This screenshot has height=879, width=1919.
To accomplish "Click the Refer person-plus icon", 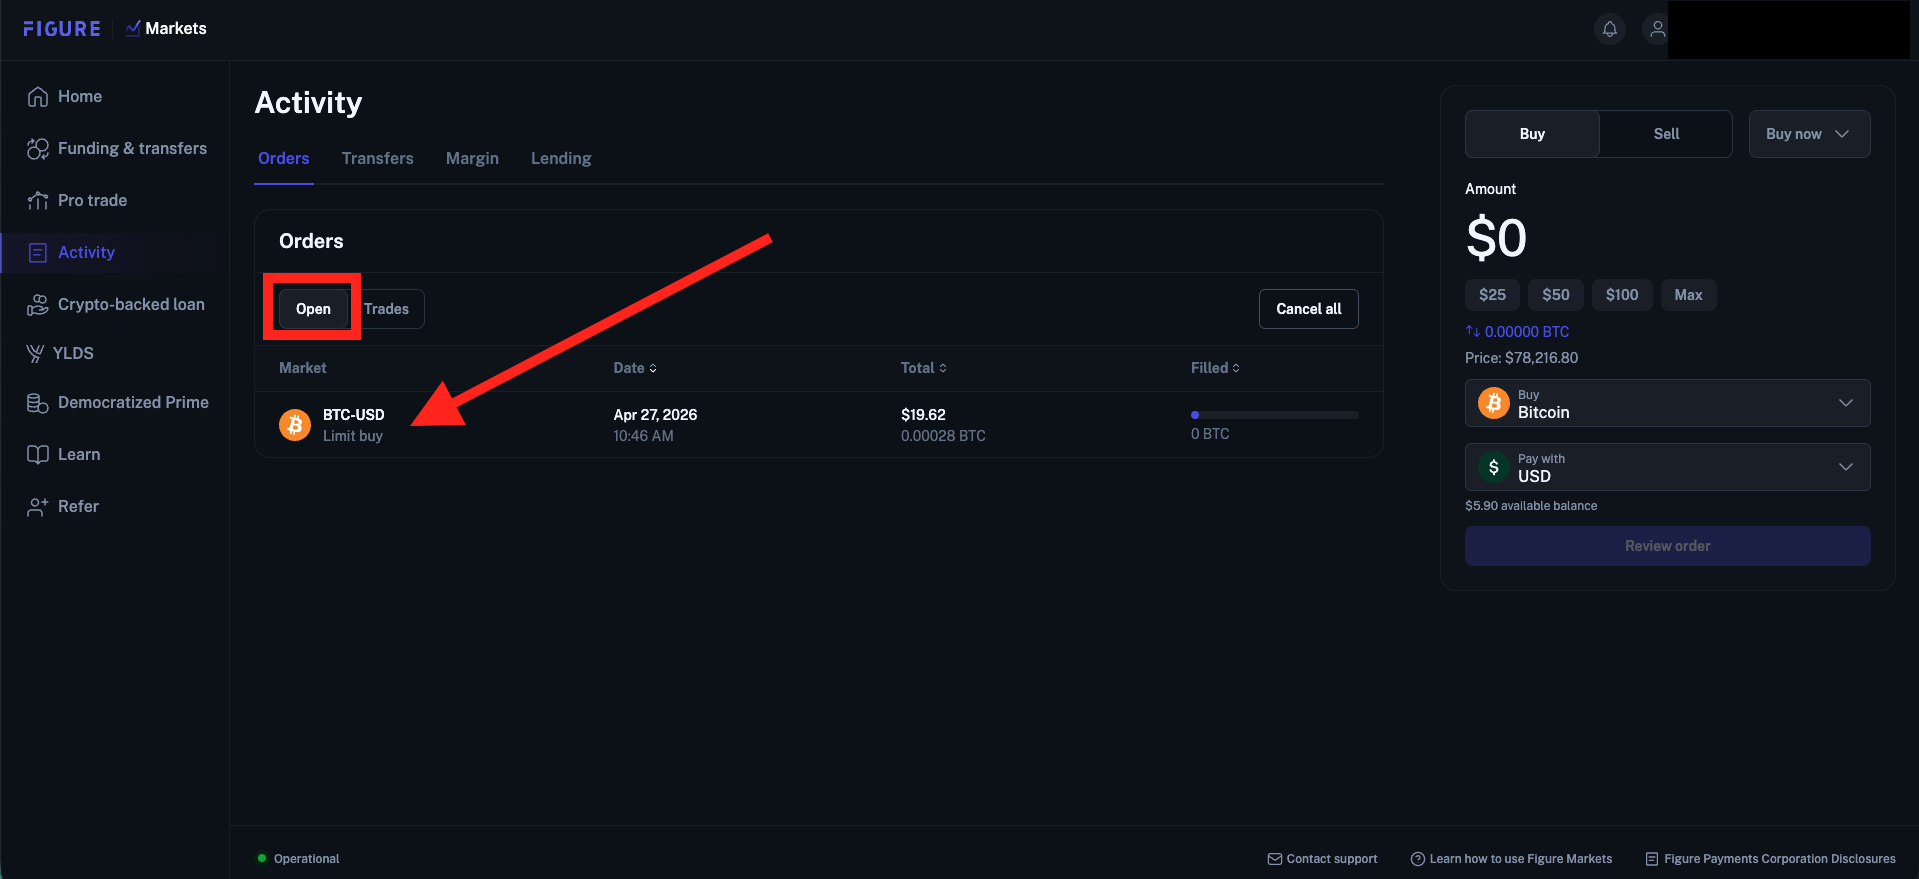I will click(x=38, y=507).
